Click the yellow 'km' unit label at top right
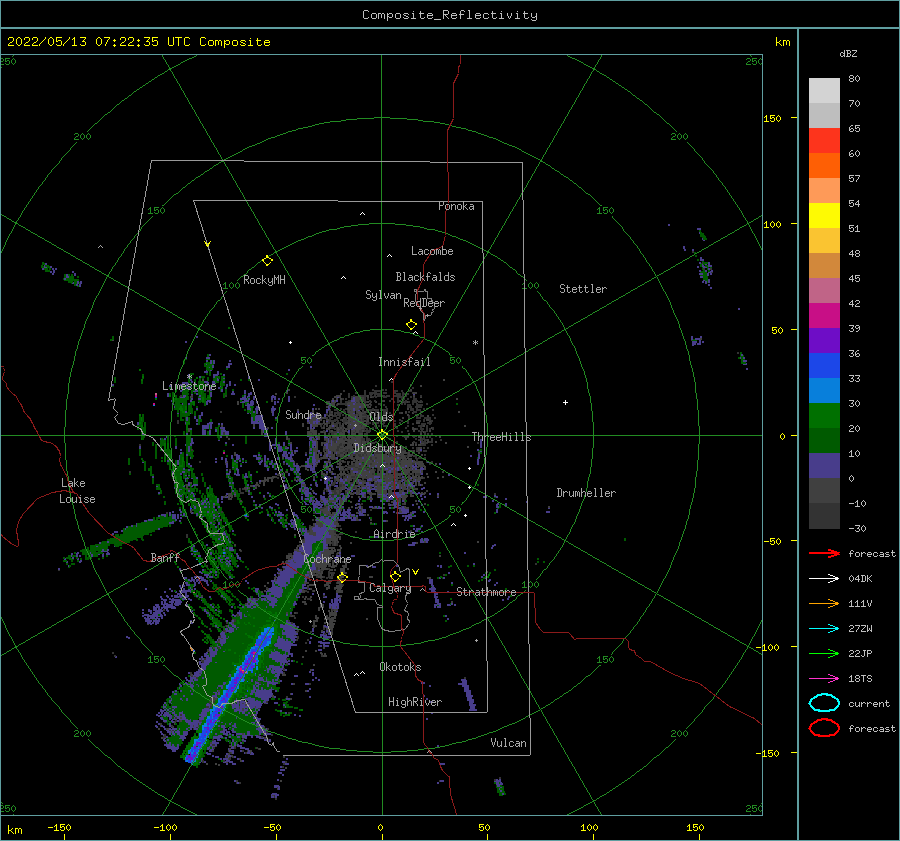Screen dimensions: 900x841 [x=782, y=42]
